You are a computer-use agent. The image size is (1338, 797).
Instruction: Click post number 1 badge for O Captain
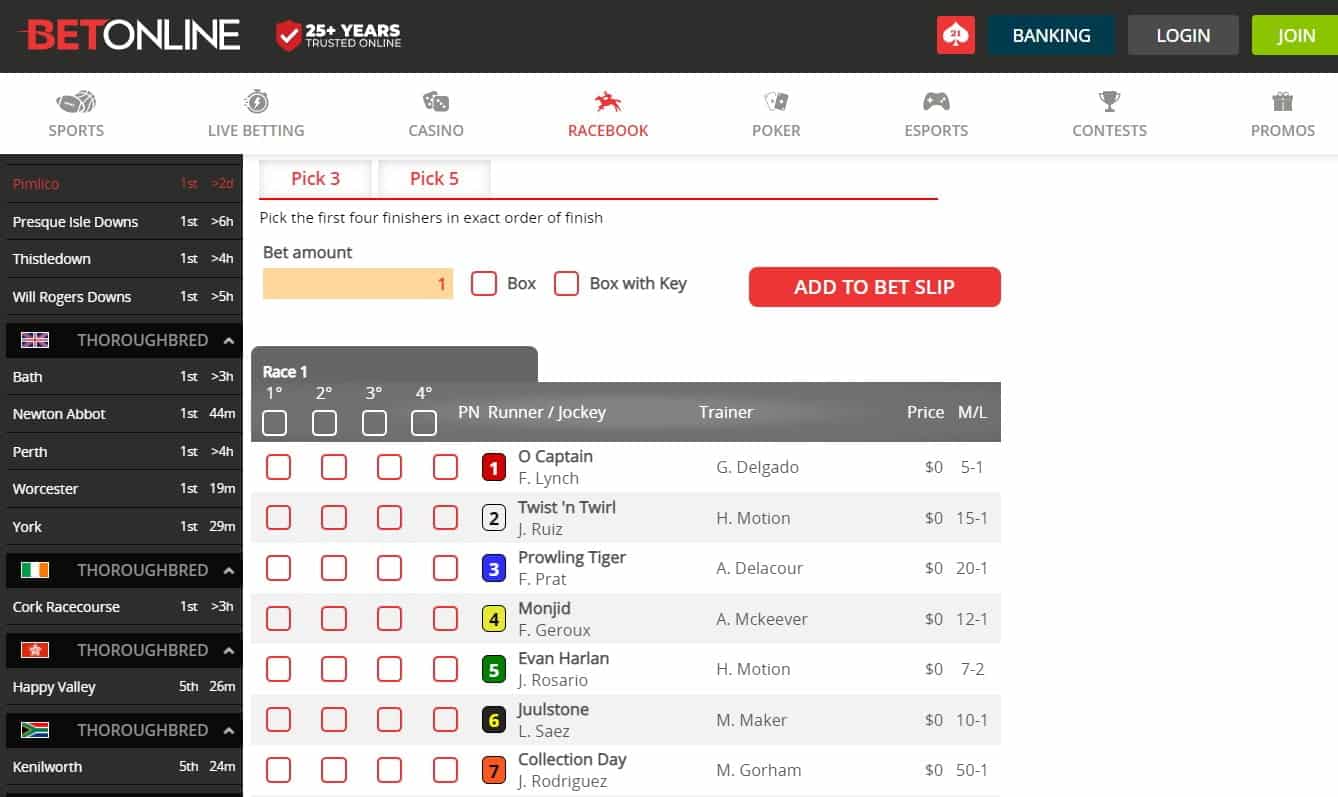494,467
